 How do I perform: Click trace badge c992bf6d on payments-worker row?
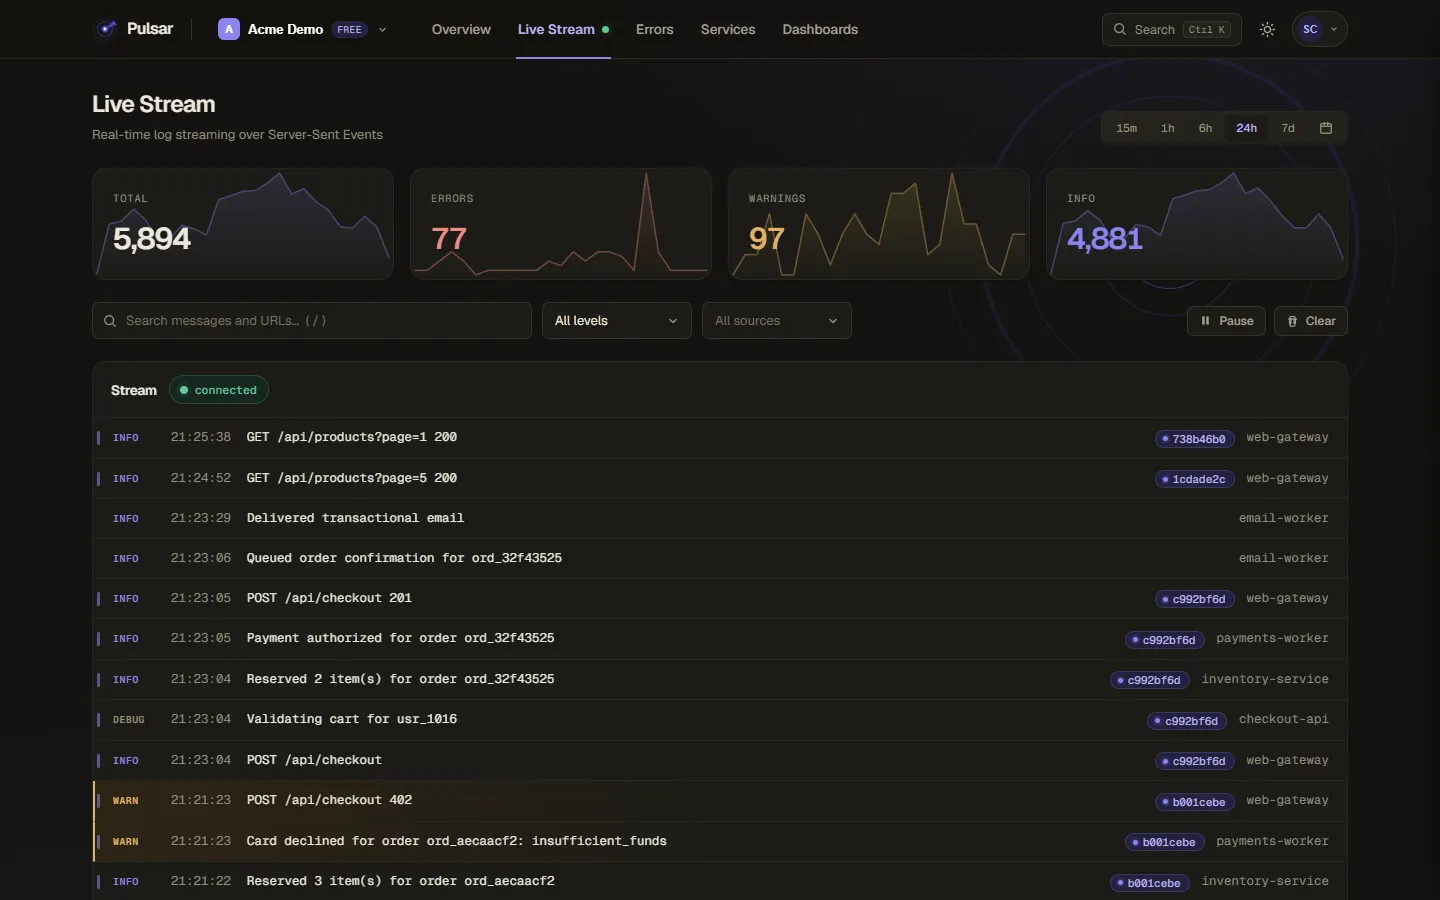pyautogui.click(x=1164, y=640)
